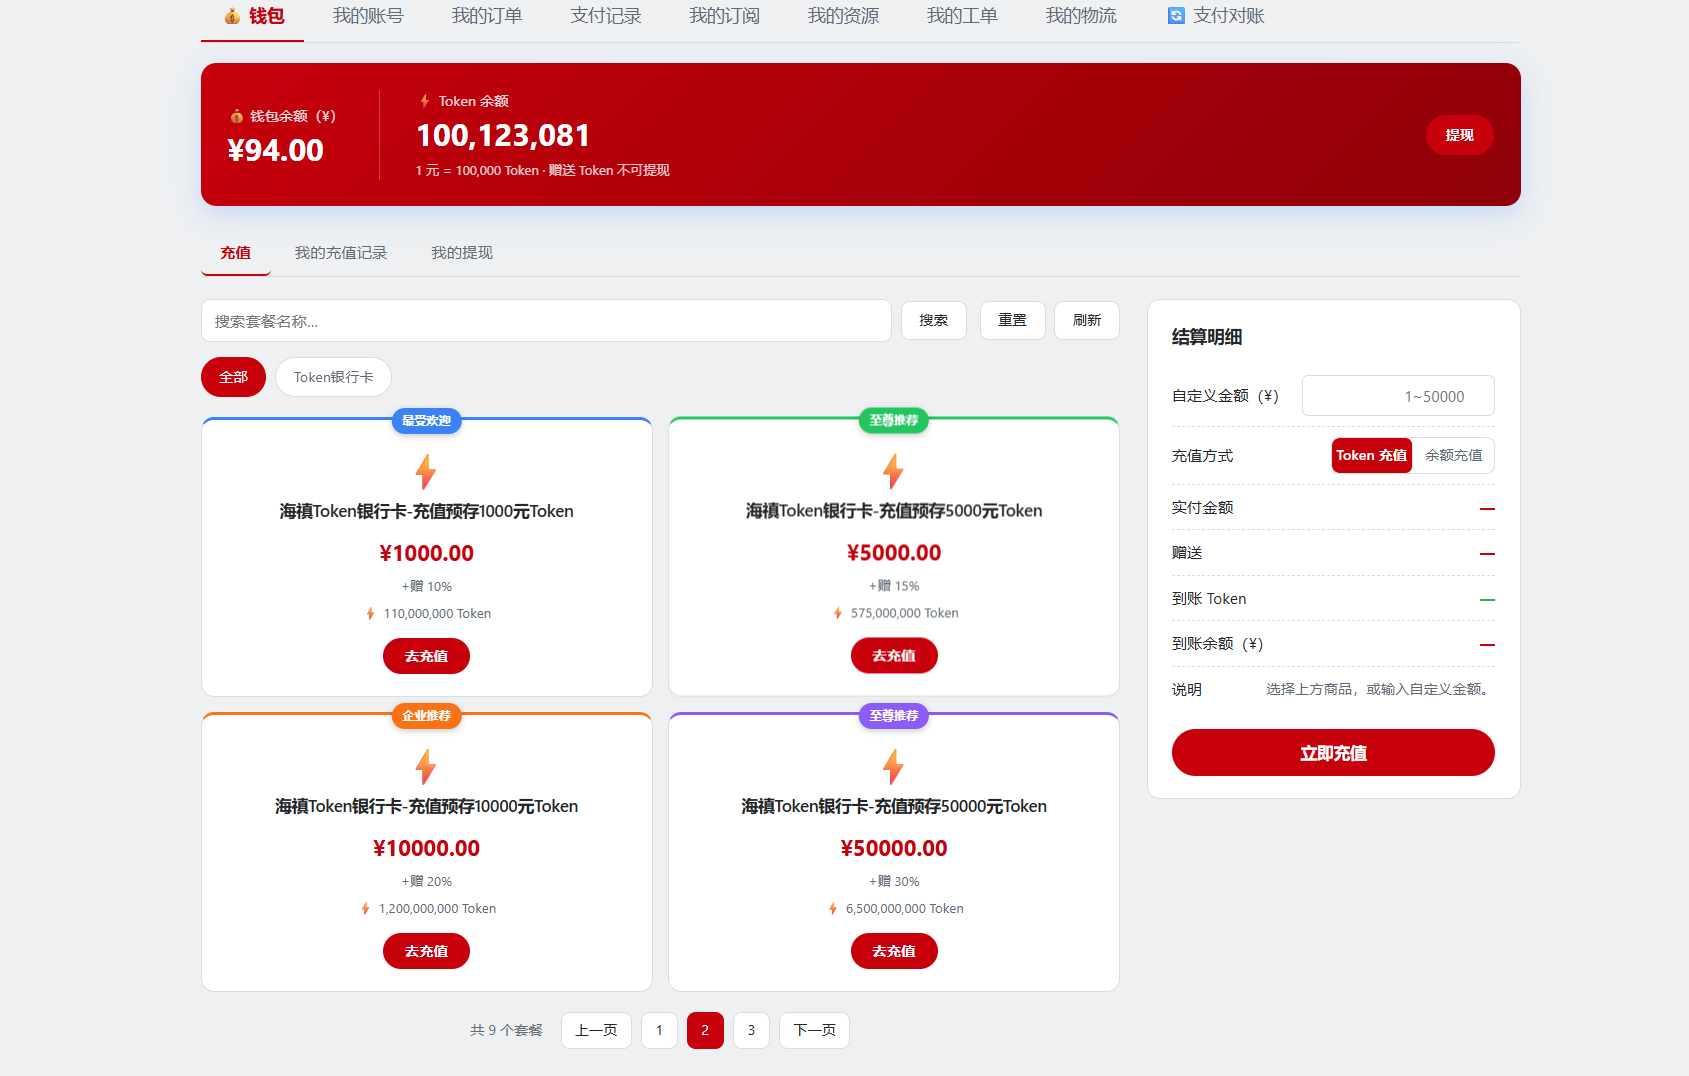
Task: Select Token 充值 recharge method
Action: [x=1371, y=455]
